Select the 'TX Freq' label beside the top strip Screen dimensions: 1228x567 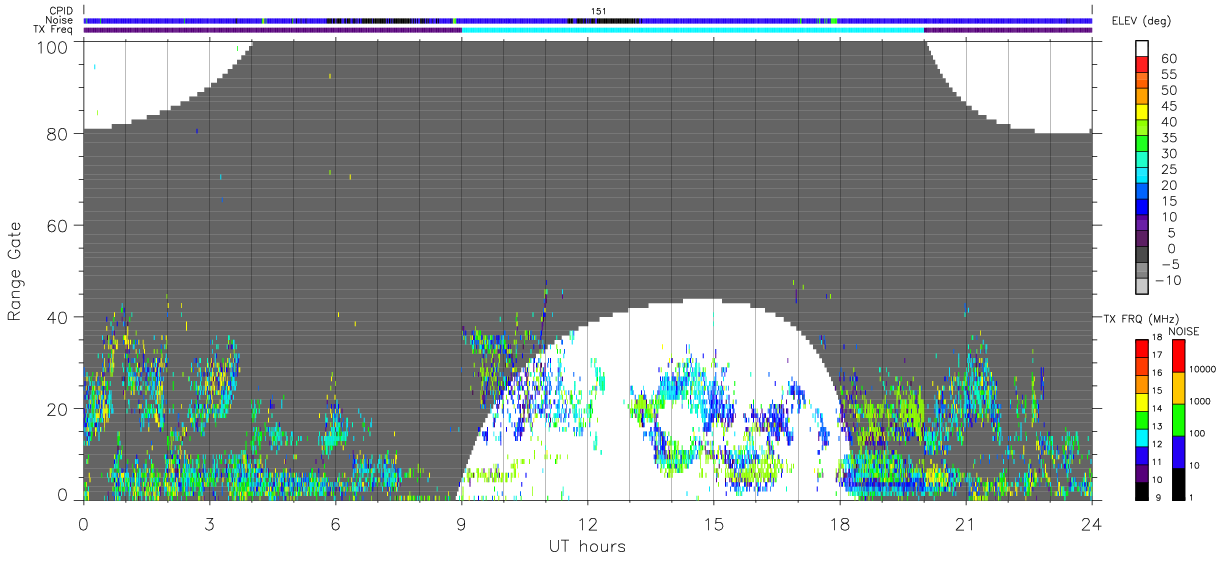tap(55, 29)
